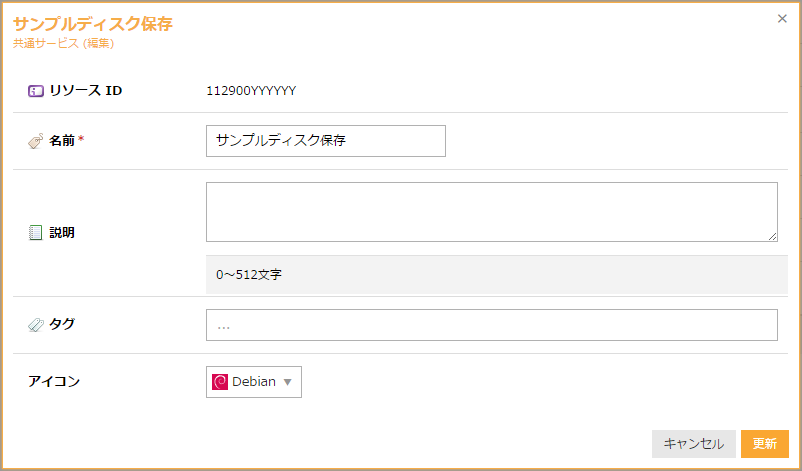
Task: Expand the icon selector dropdown arrow
Action: 288,382
